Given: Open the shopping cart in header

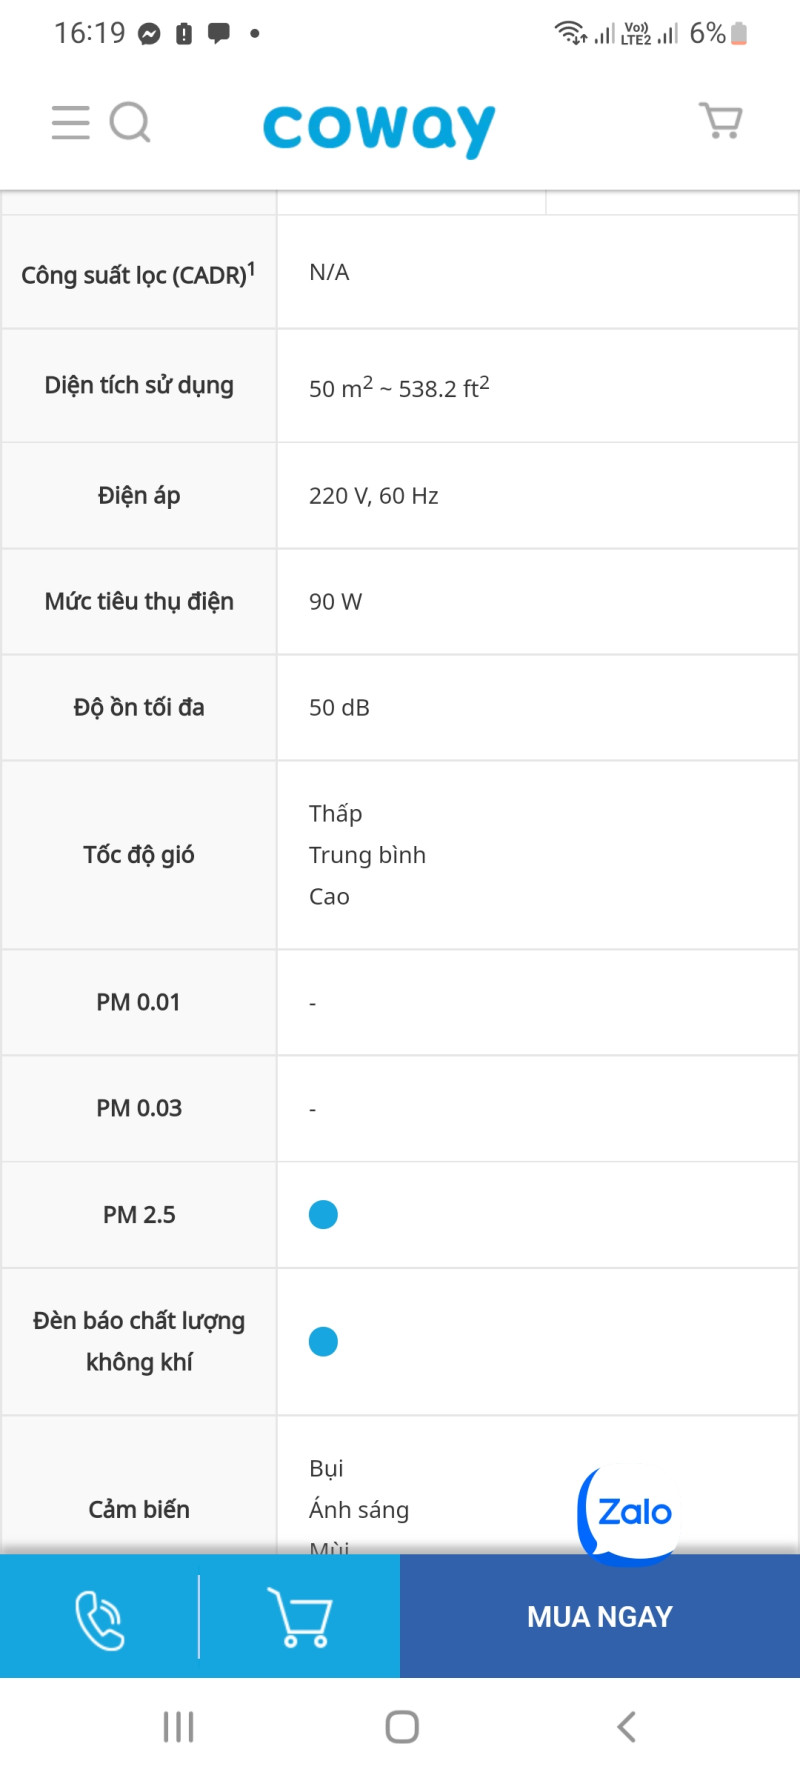Looking at the screenshot, I should click(x=720, y=121).
